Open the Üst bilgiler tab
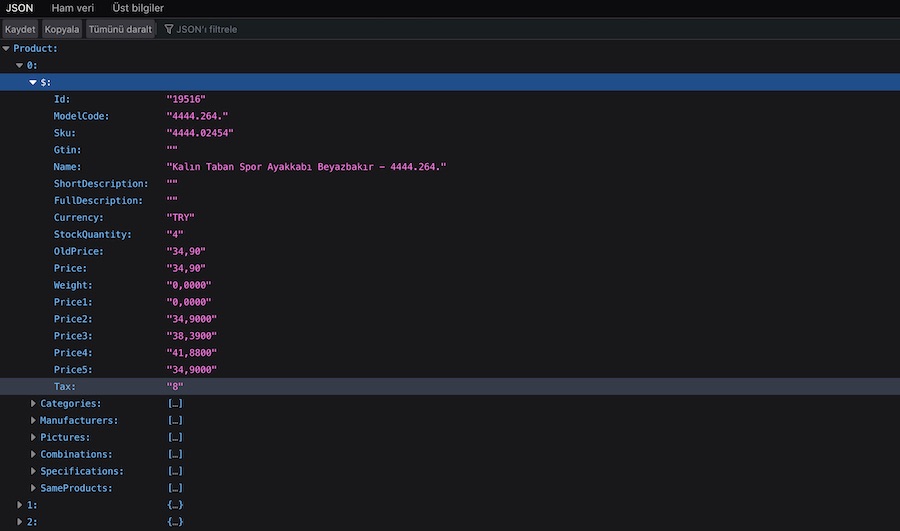The height and width of the screenshot is (531, 900). click(138, 8)
